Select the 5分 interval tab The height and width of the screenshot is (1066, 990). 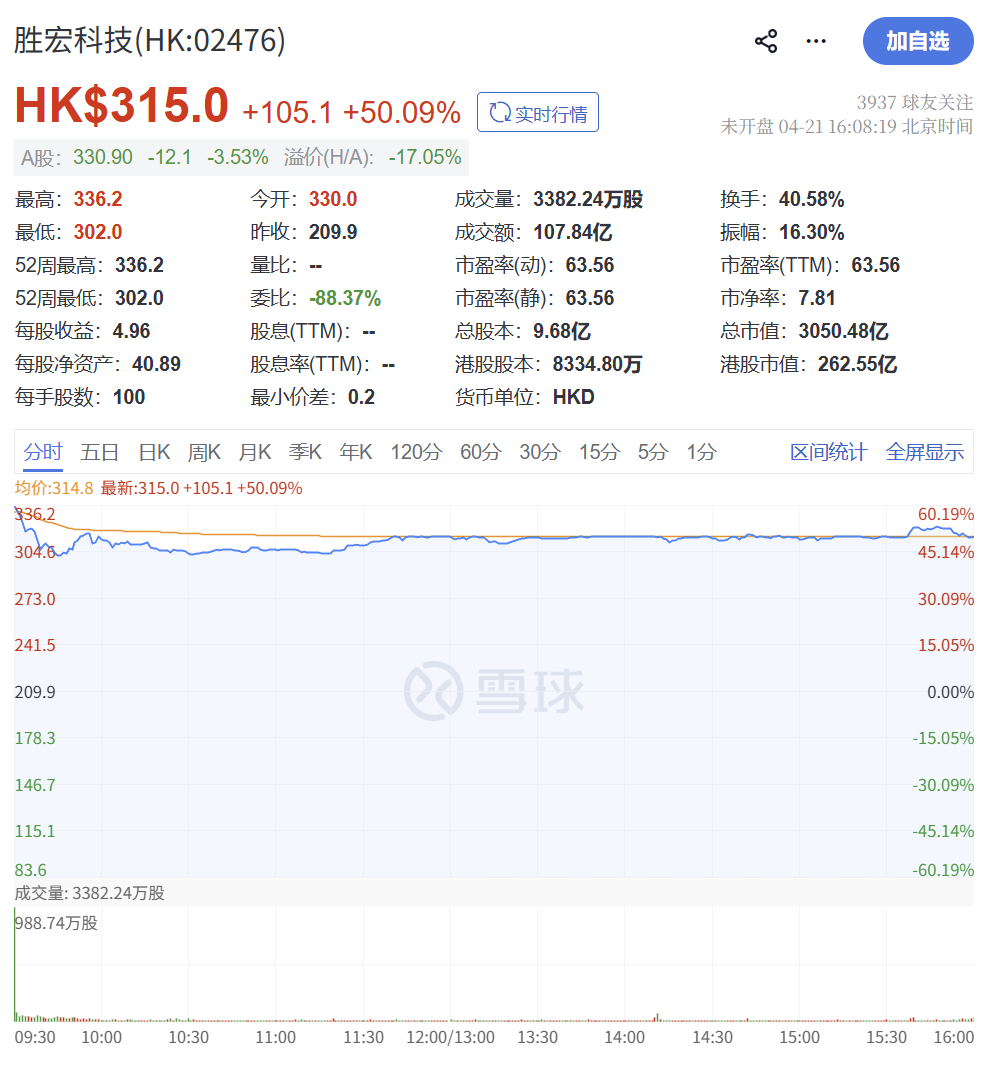pos(653,452)
